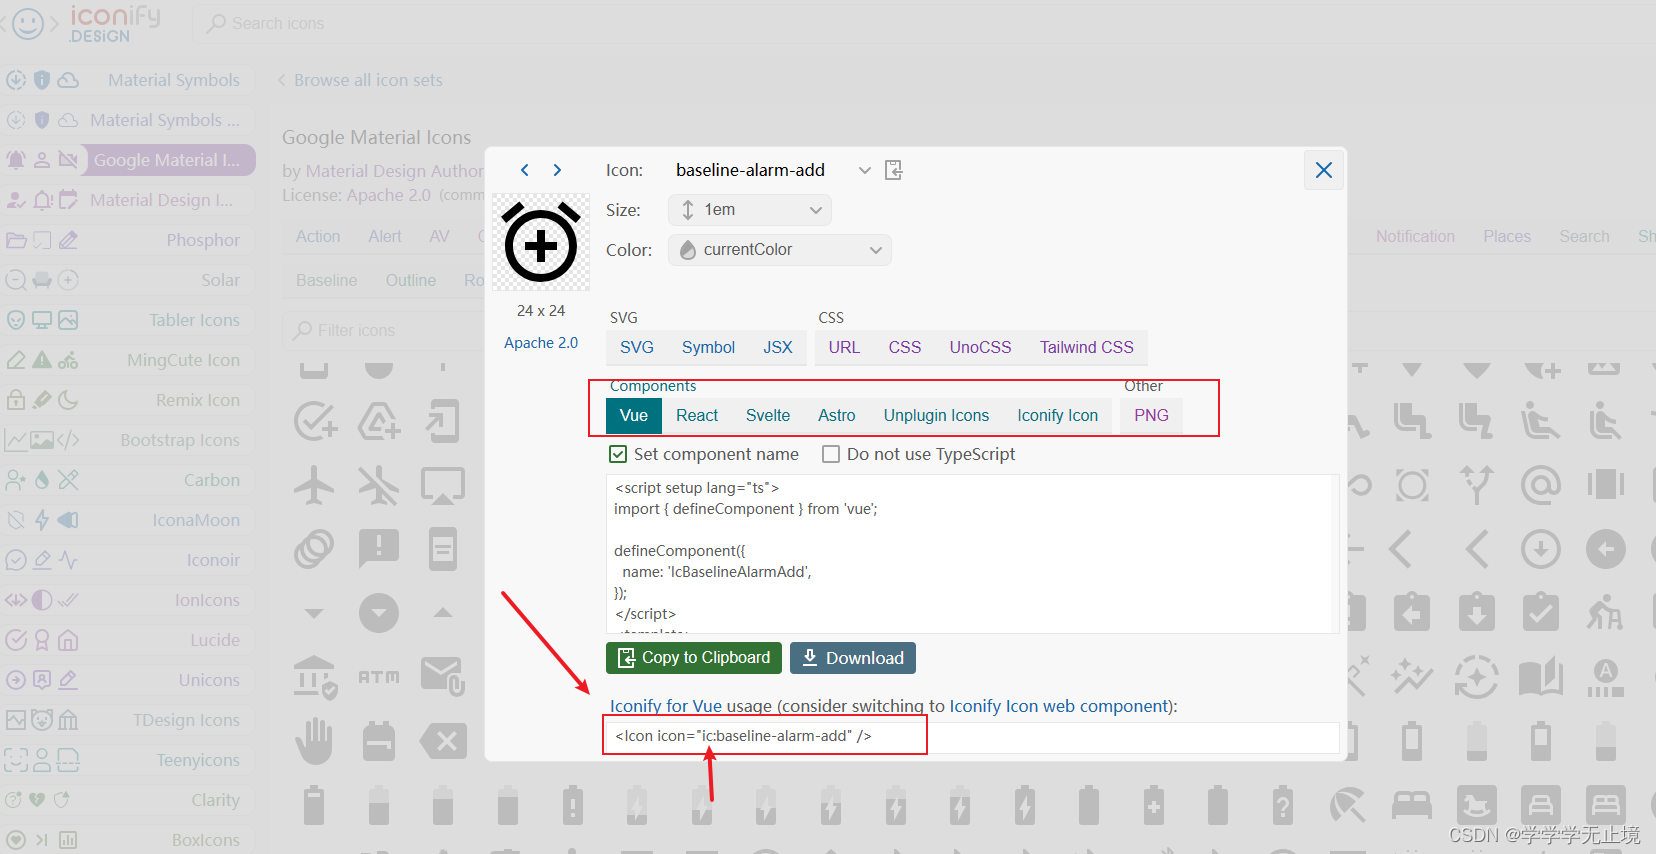
Task: Select the CSS tab
Action: coord(905,347)
